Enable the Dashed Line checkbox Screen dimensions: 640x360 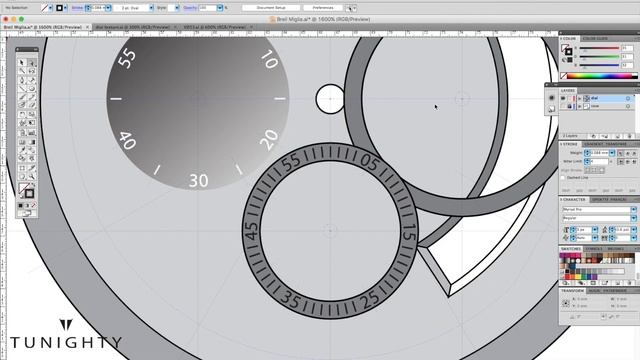[563, 178]
